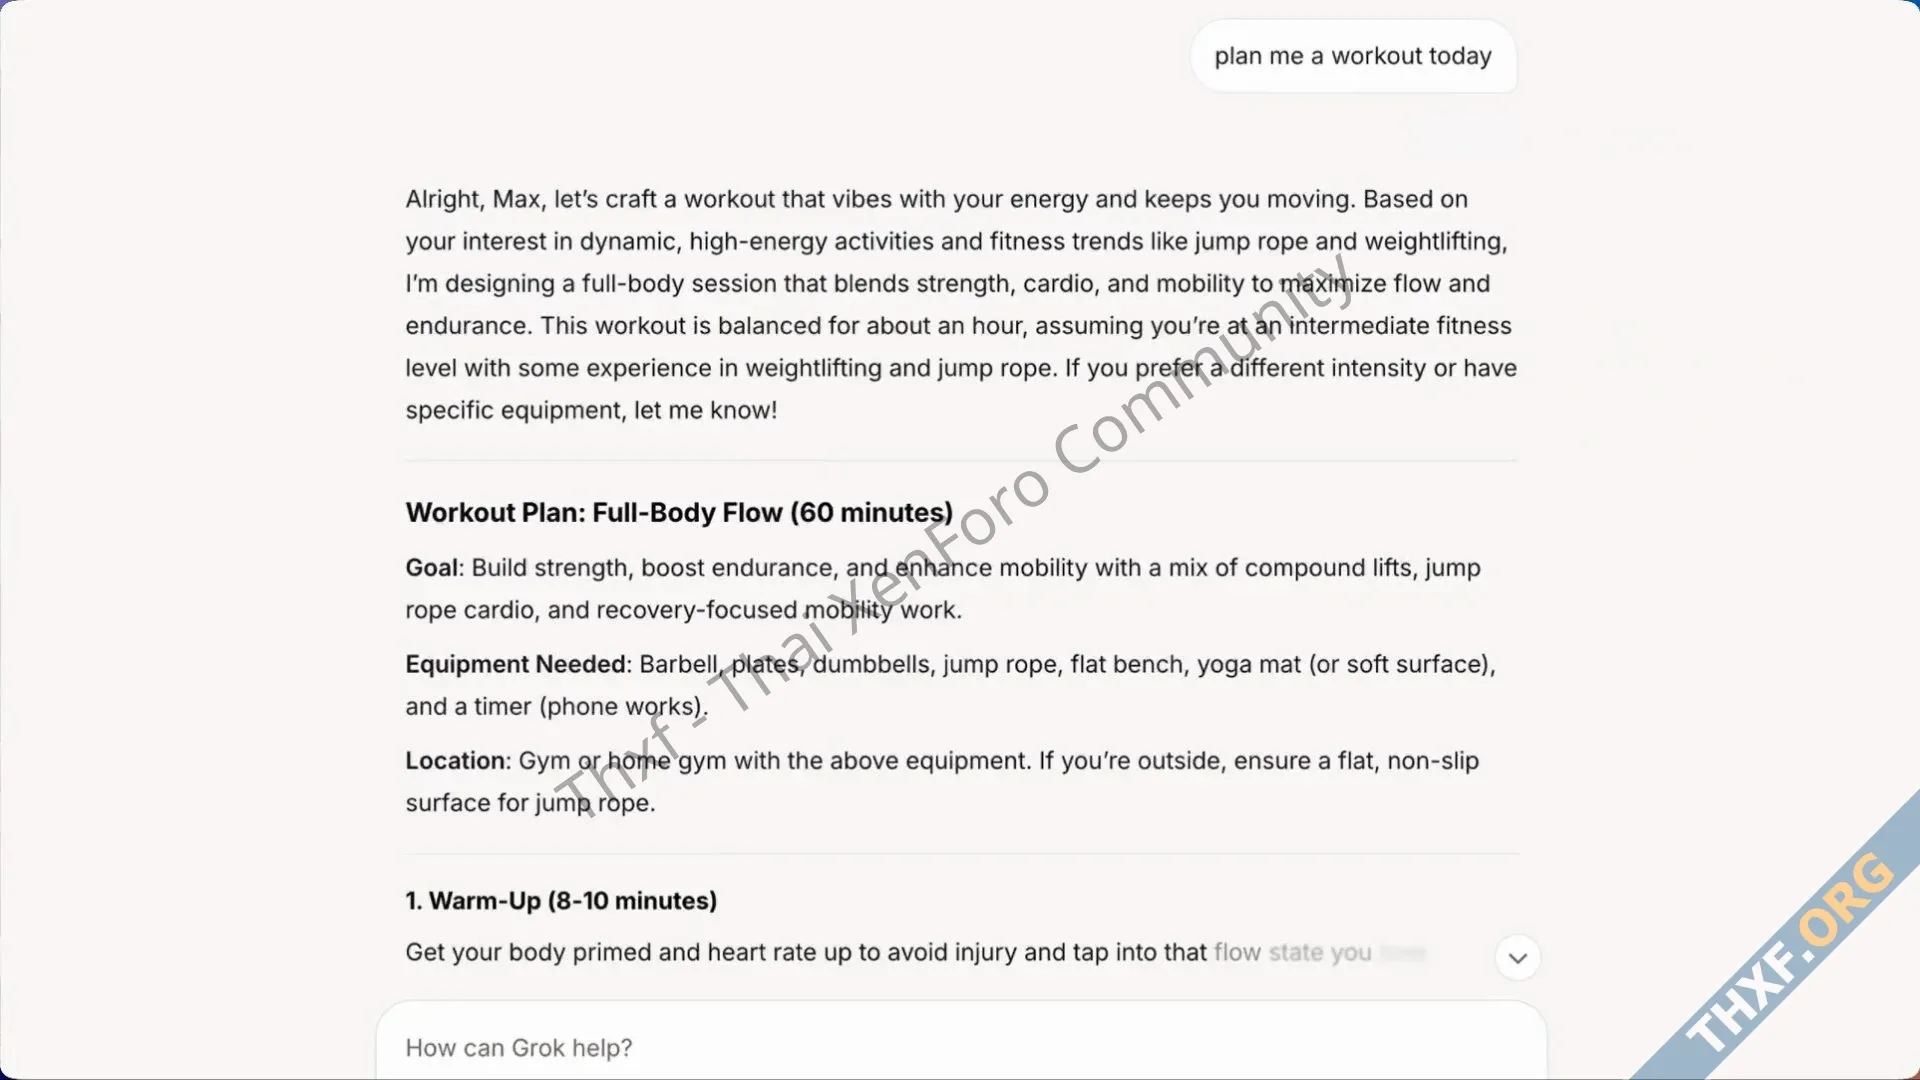This screenshot has width=1920, height=1080.
Task: Click the words 'specific equipment, let me know!'
Action: 591,410
